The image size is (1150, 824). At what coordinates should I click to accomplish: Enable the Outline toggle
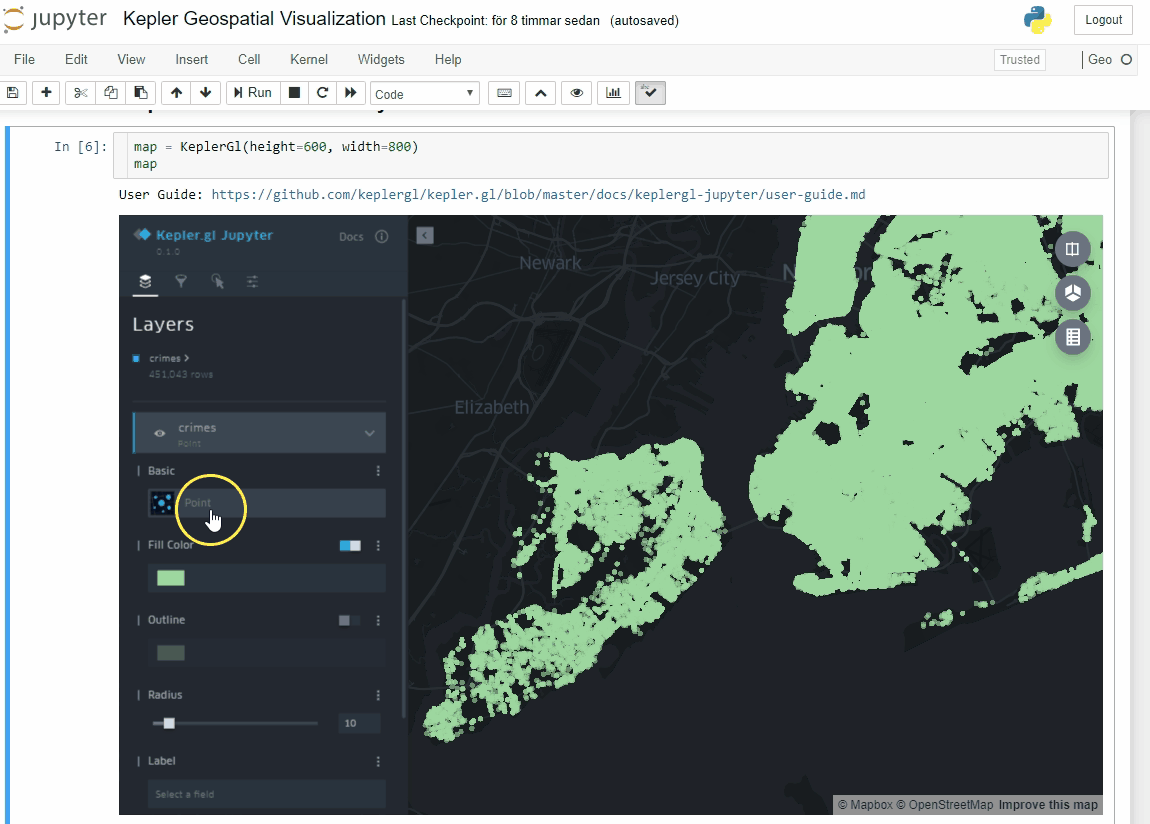pos(350,621)
